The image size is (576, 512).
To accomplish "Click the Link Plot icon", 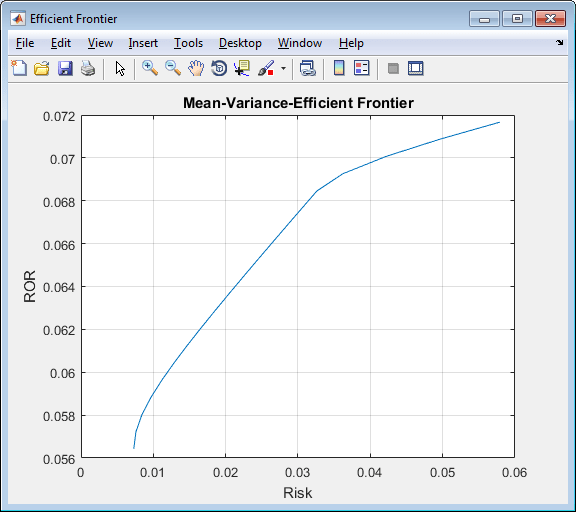I will [307, 68].
